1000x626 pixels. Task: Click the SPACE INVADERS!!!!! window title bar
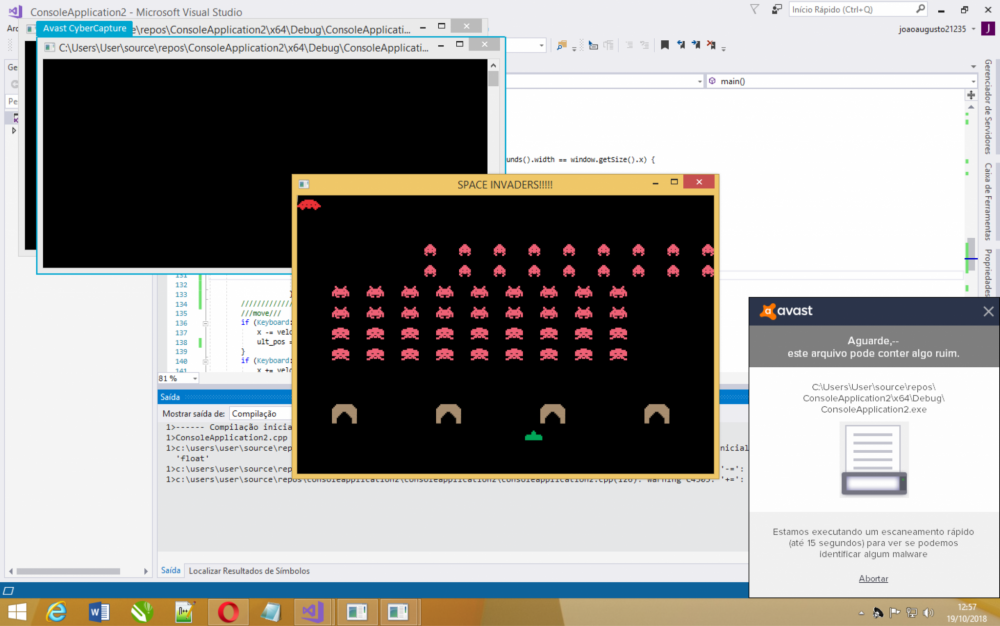click(x=504, y=185)
